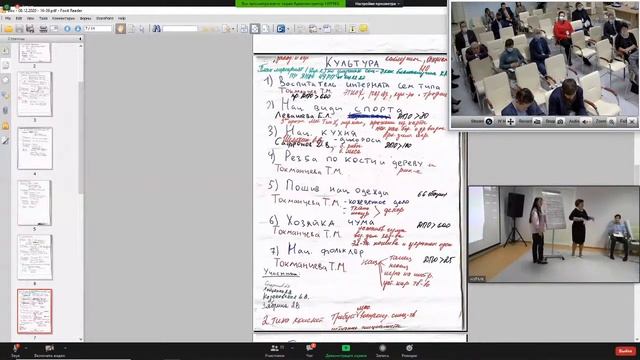
Task: Click the Open folder toolbar icon
Action: click(x=9, y=29)
